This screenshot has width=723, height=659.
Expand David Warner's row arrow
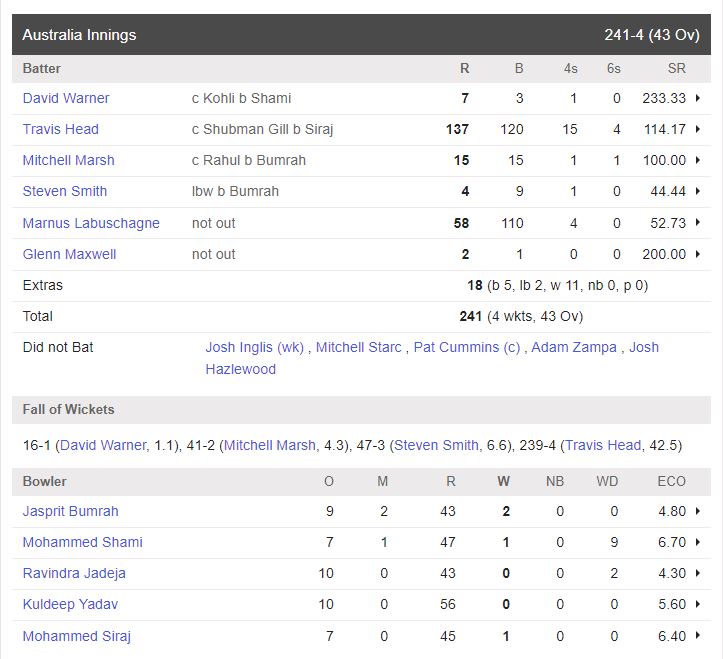[x=697, y=98]
